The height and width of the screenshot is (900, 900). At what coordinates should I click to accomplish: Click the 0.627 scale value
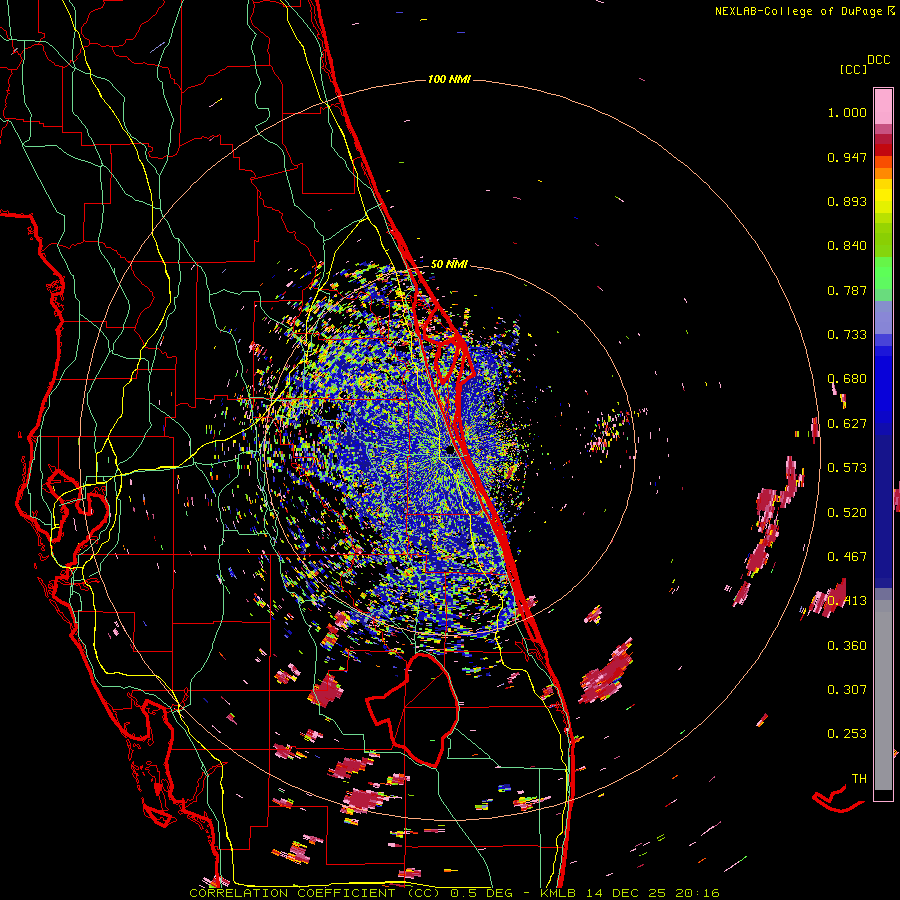pyautogui.click(x=847, y=424)
